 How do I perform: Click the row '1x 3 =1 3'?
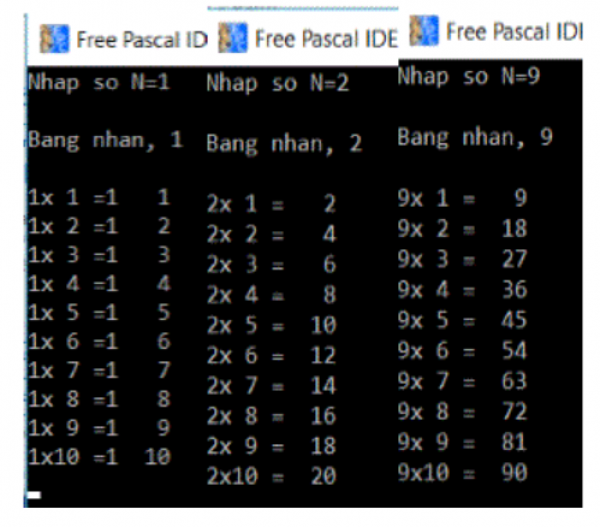(99, 255)
